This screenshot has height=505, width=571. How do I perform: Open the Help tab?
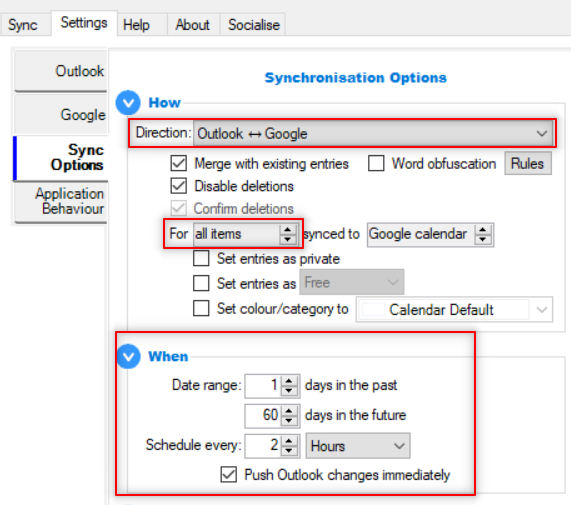click(137, 25)
